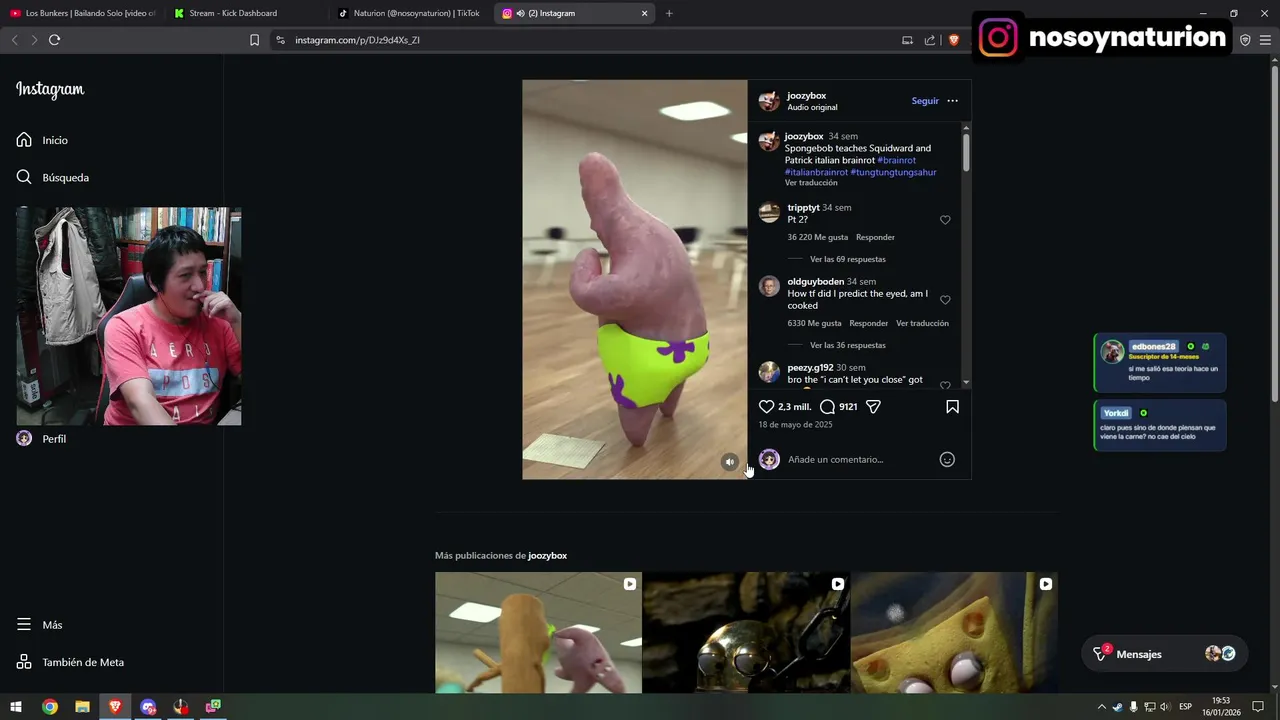Open the #italianbrainrot hashtag

pyautogui.click(x=816, y=172)
